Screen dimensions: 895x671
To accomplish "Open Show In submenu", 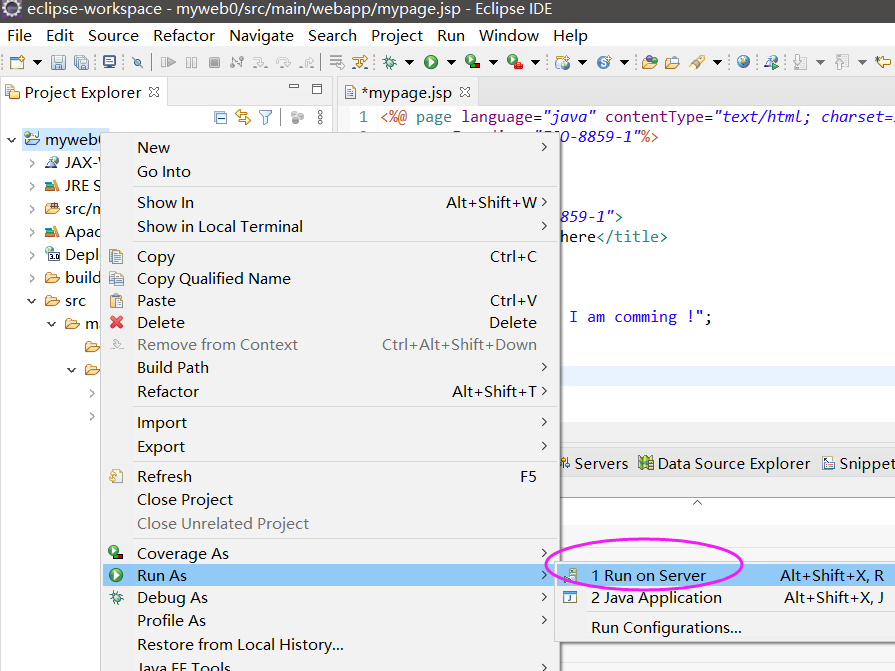I will pyautogui.click(x=330, y=203).
